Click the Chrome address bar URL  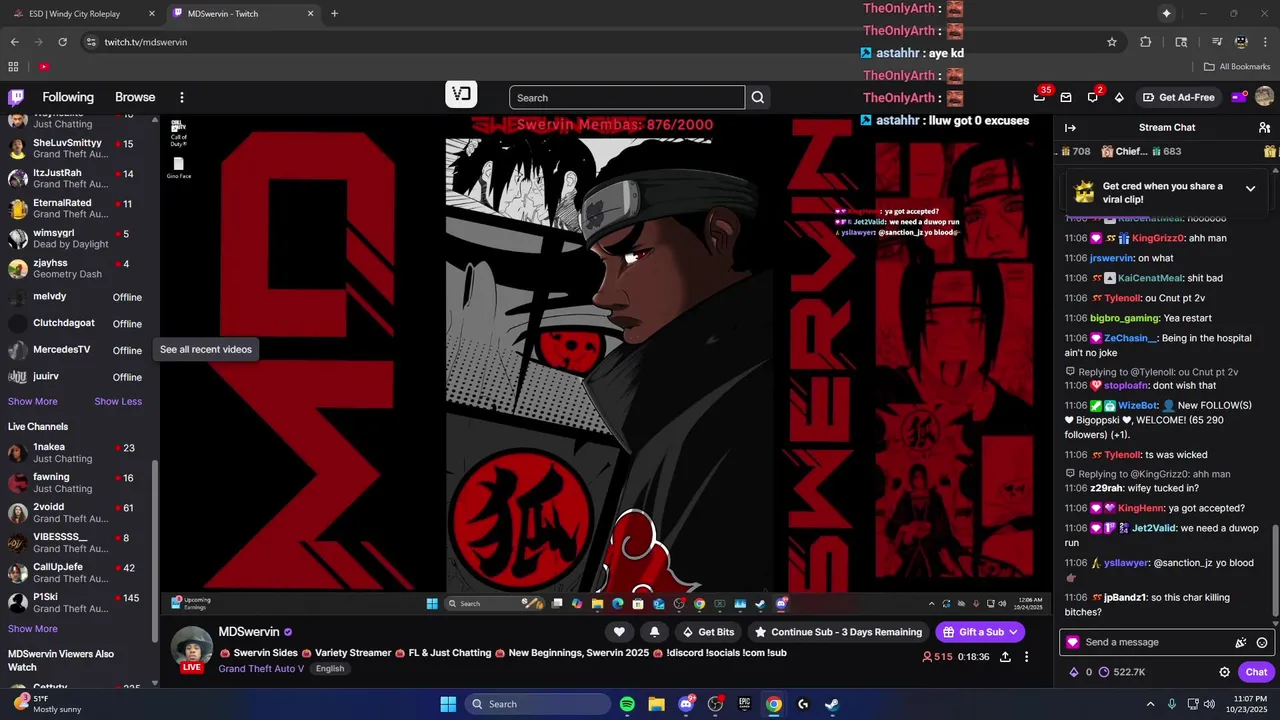coord(146,42)
